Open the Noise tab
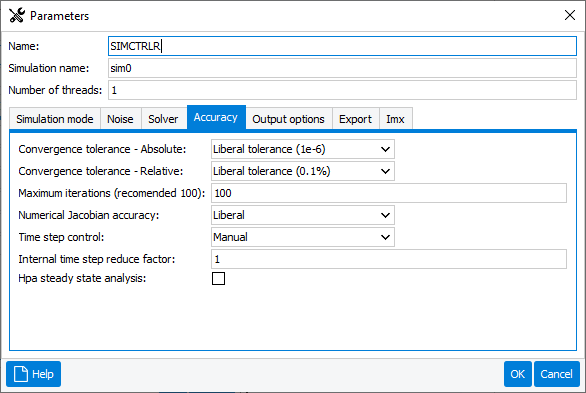Image resolution: width=586 pixels, height=393 pixels. coord(120,119)
